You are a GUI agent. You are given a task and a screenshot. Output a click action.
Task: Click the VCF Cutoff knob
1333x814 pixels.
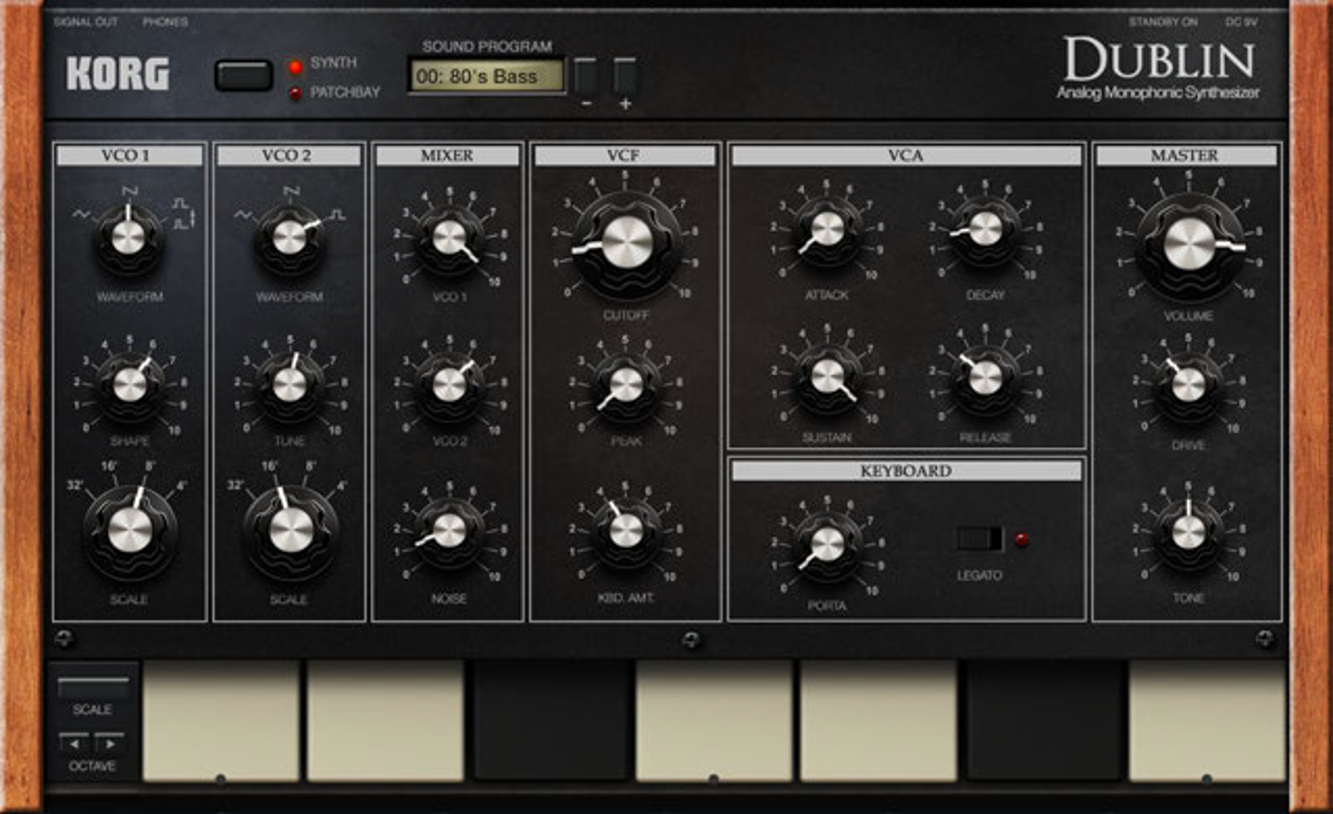coord(626,243)
